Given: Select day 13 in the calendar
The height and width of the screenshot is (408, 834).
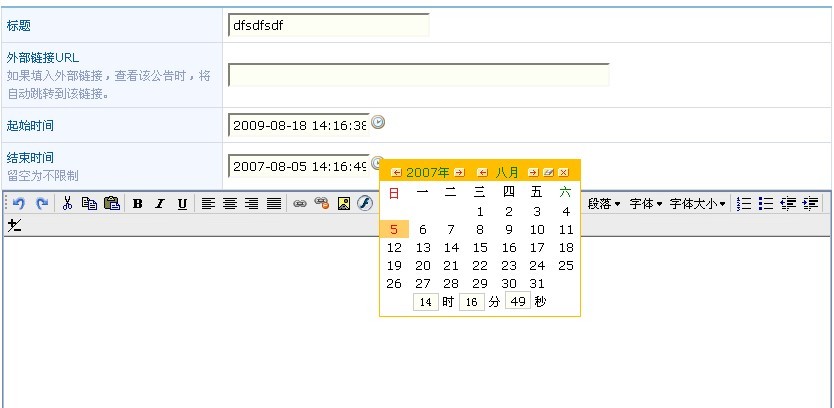Looking at the screenshot, I should (x=423, y=247).
